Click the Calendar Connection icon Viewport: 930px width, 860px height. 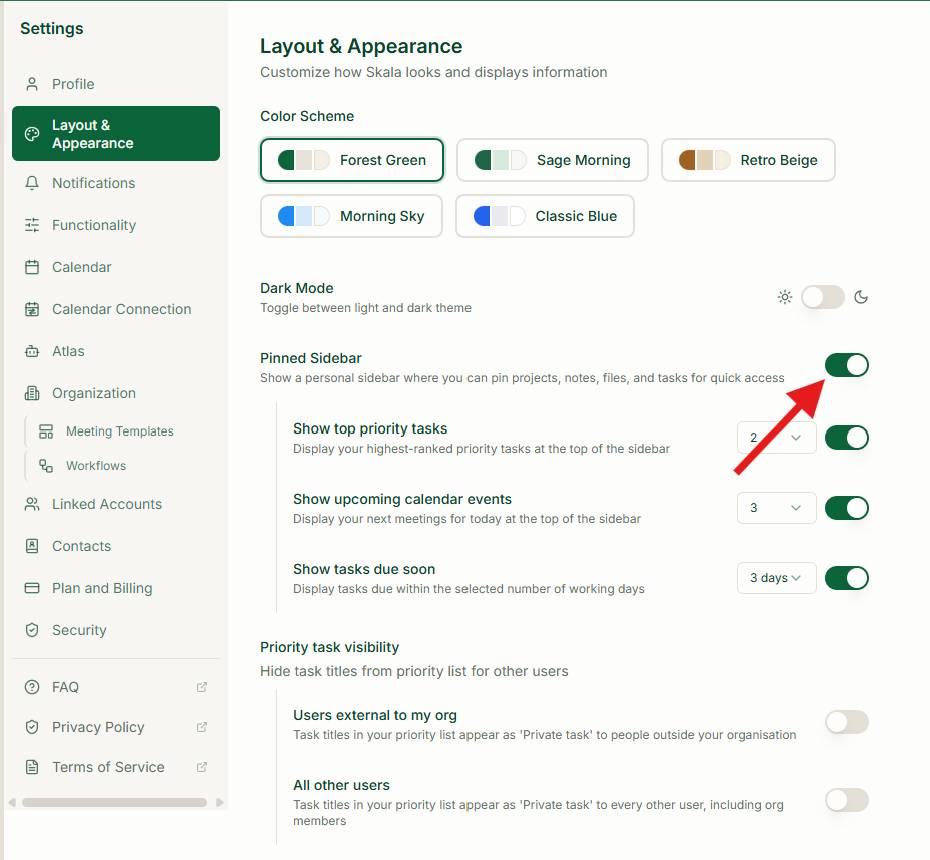[32, 310]
